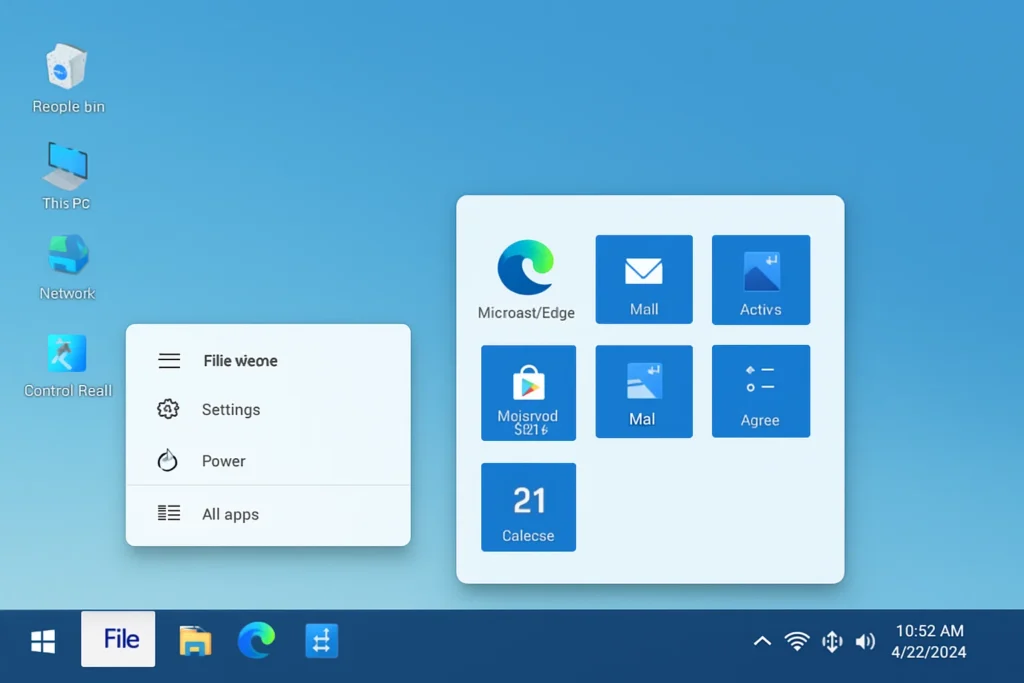The width and height of the screenshot is (1024, 683).
Task: Click the File button on taskbar
Action: [118, 639]
